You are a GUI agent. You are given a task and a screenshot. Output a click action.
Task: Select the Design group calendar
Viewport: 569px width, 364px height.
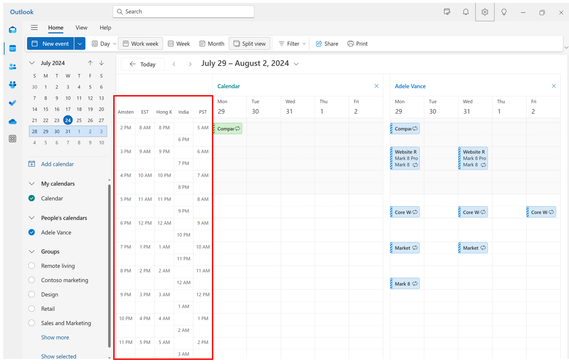pos(32,294)
